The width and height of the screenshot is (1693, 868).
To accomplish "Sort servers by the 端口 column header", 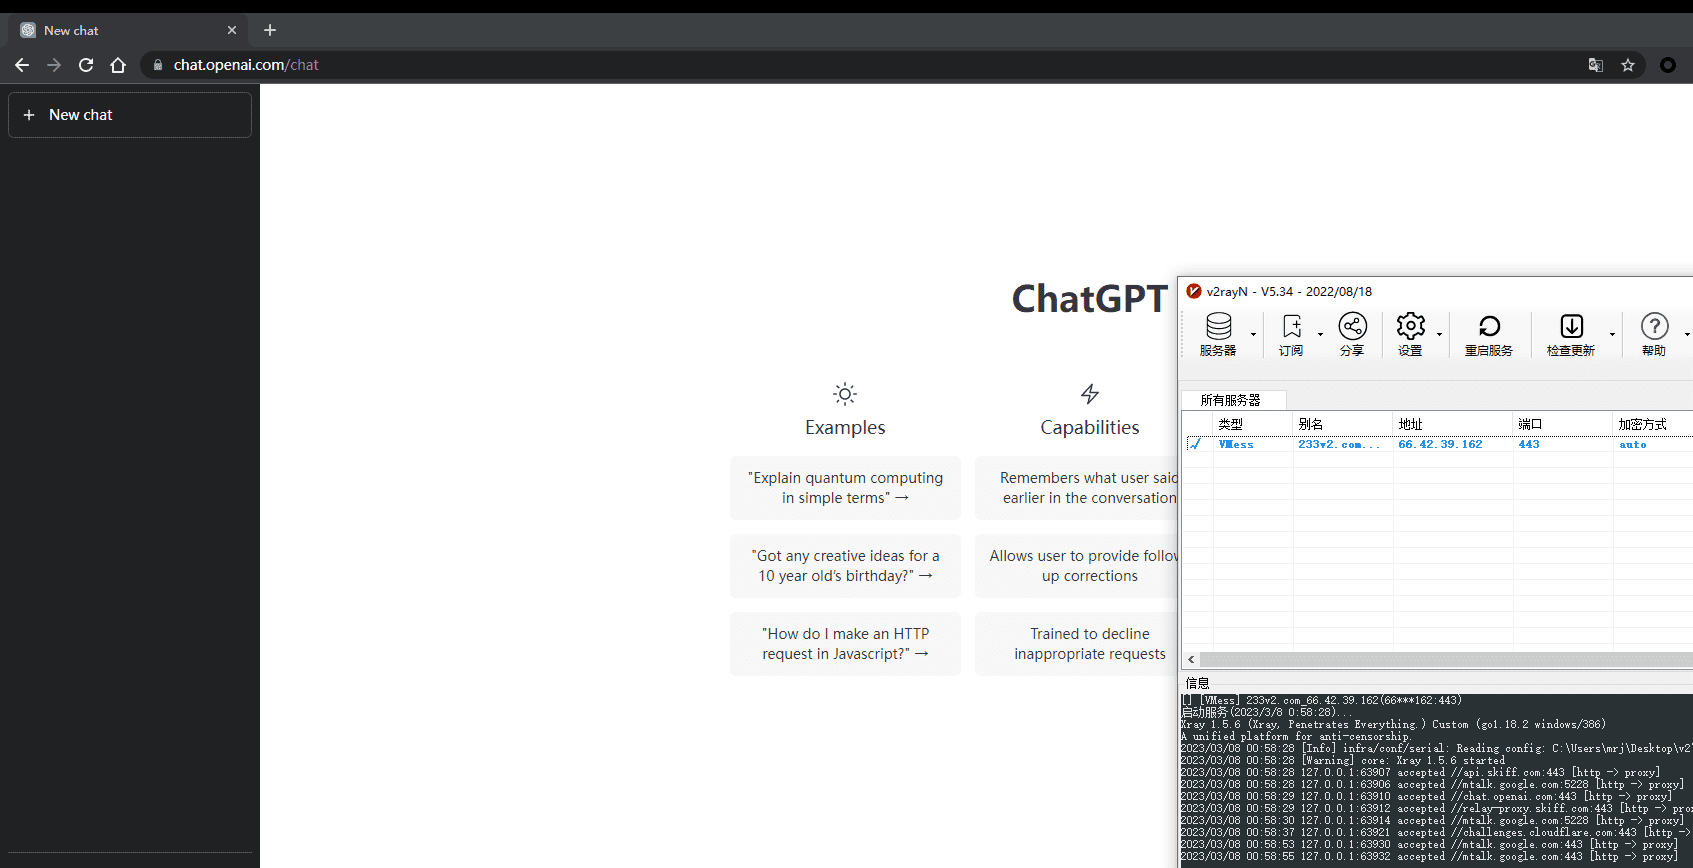I will tap(1563, 424).
